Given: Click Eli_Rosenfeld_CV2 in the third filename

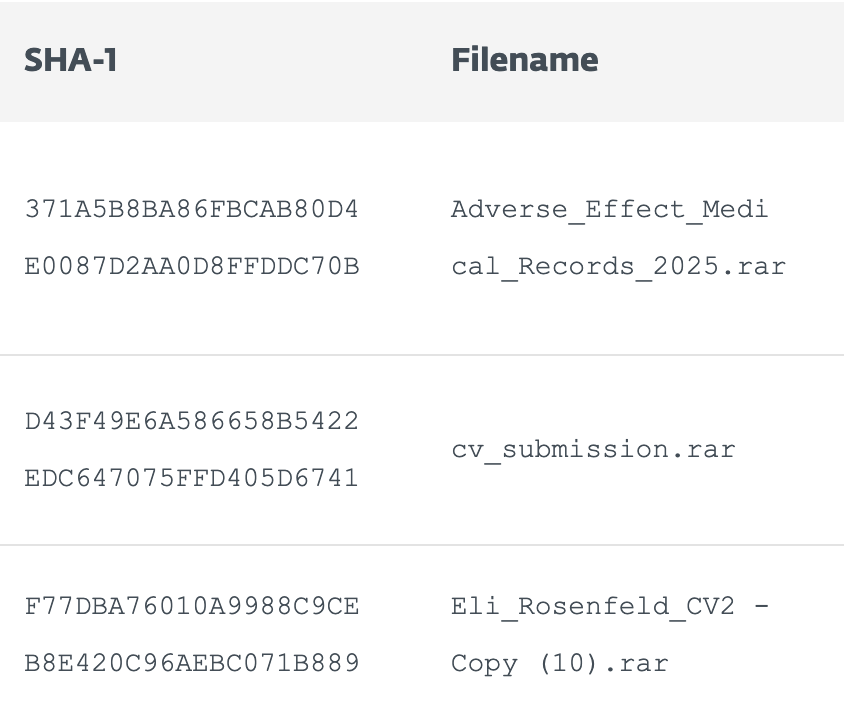Looking at the screenshot, I should tap(592, 607).
